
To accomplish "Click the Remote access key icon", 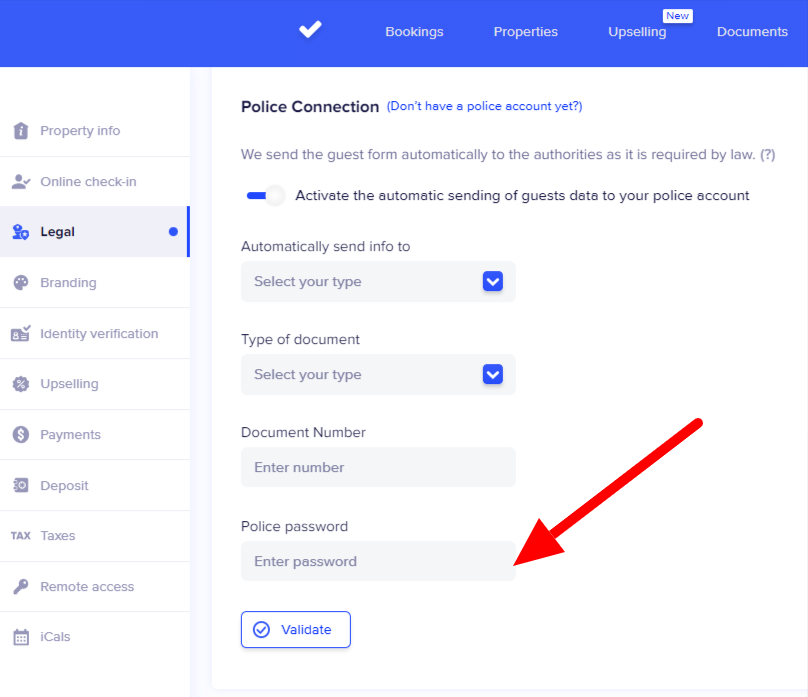I will coord(20,587).
